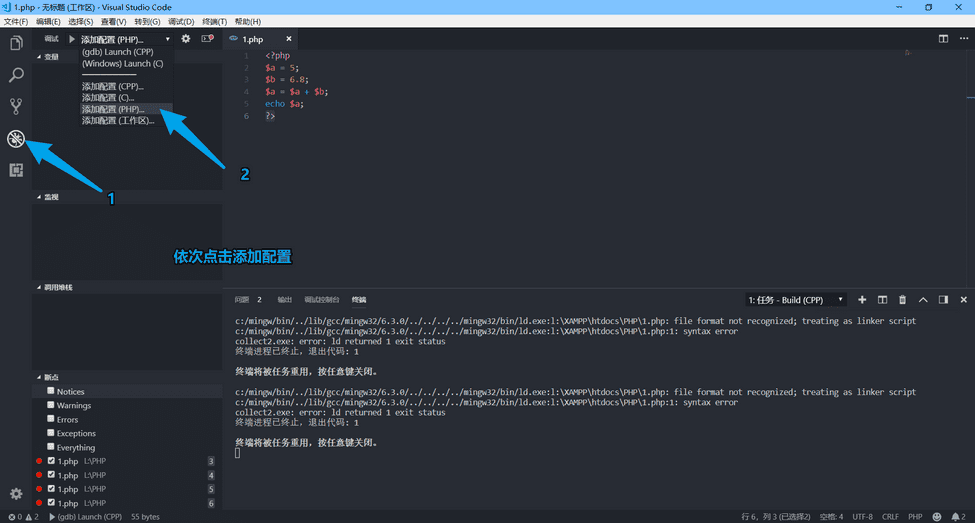The image size is (975, 523).
Task: Add a new terminal with the plus icon
Action: click(x=862, y=300)
